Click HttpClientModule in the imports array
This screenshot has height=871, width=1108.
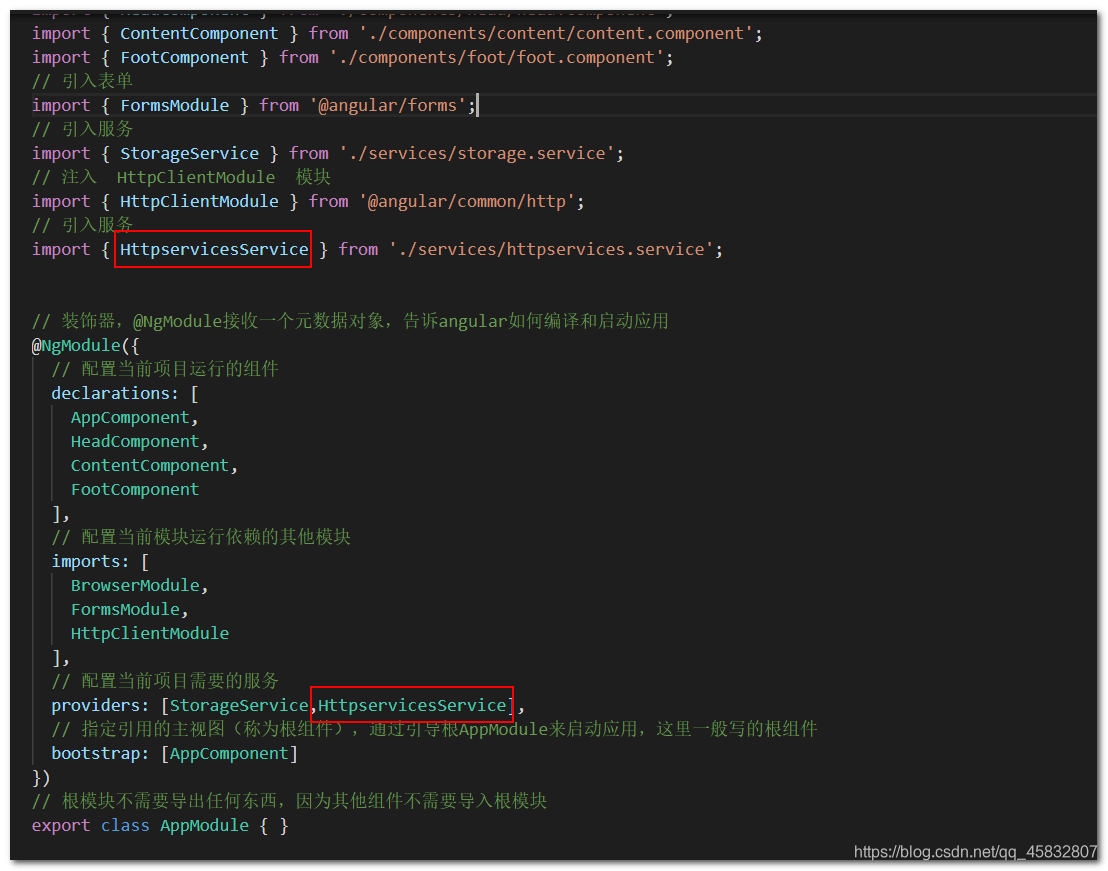tap(150, 634)
